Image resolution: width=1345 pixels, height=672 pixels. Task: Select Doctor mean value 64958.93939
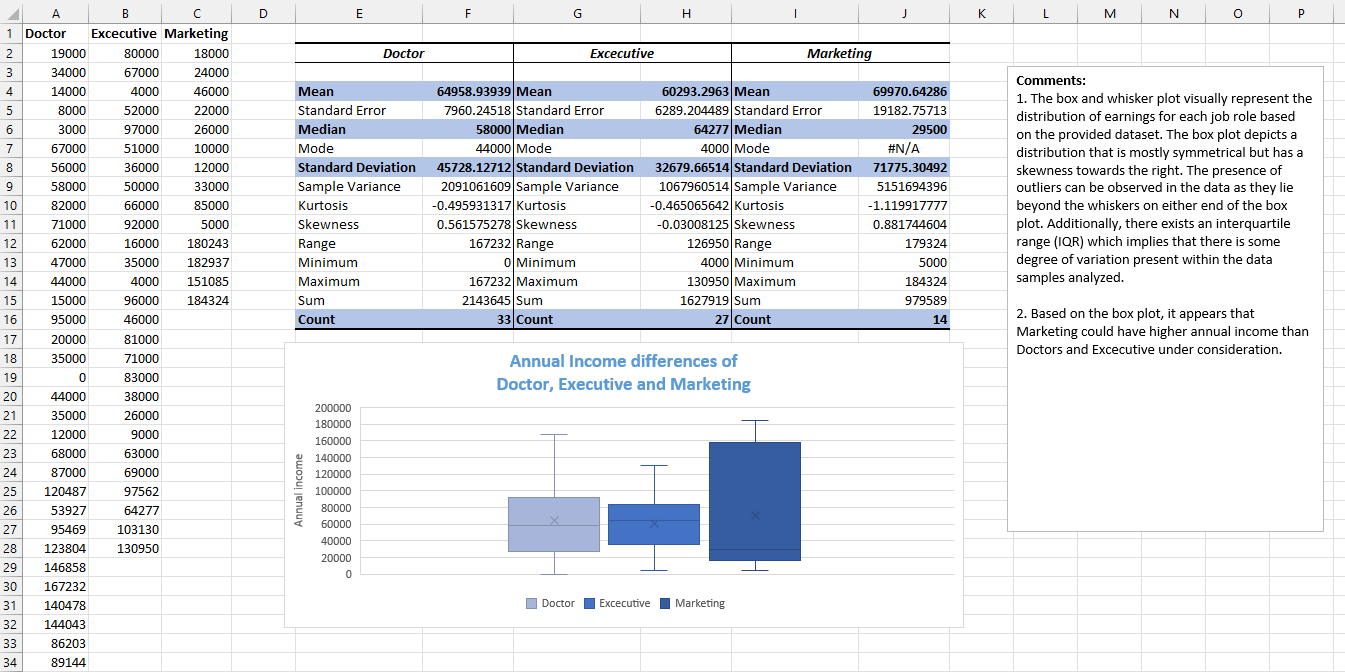coord(468,91)
